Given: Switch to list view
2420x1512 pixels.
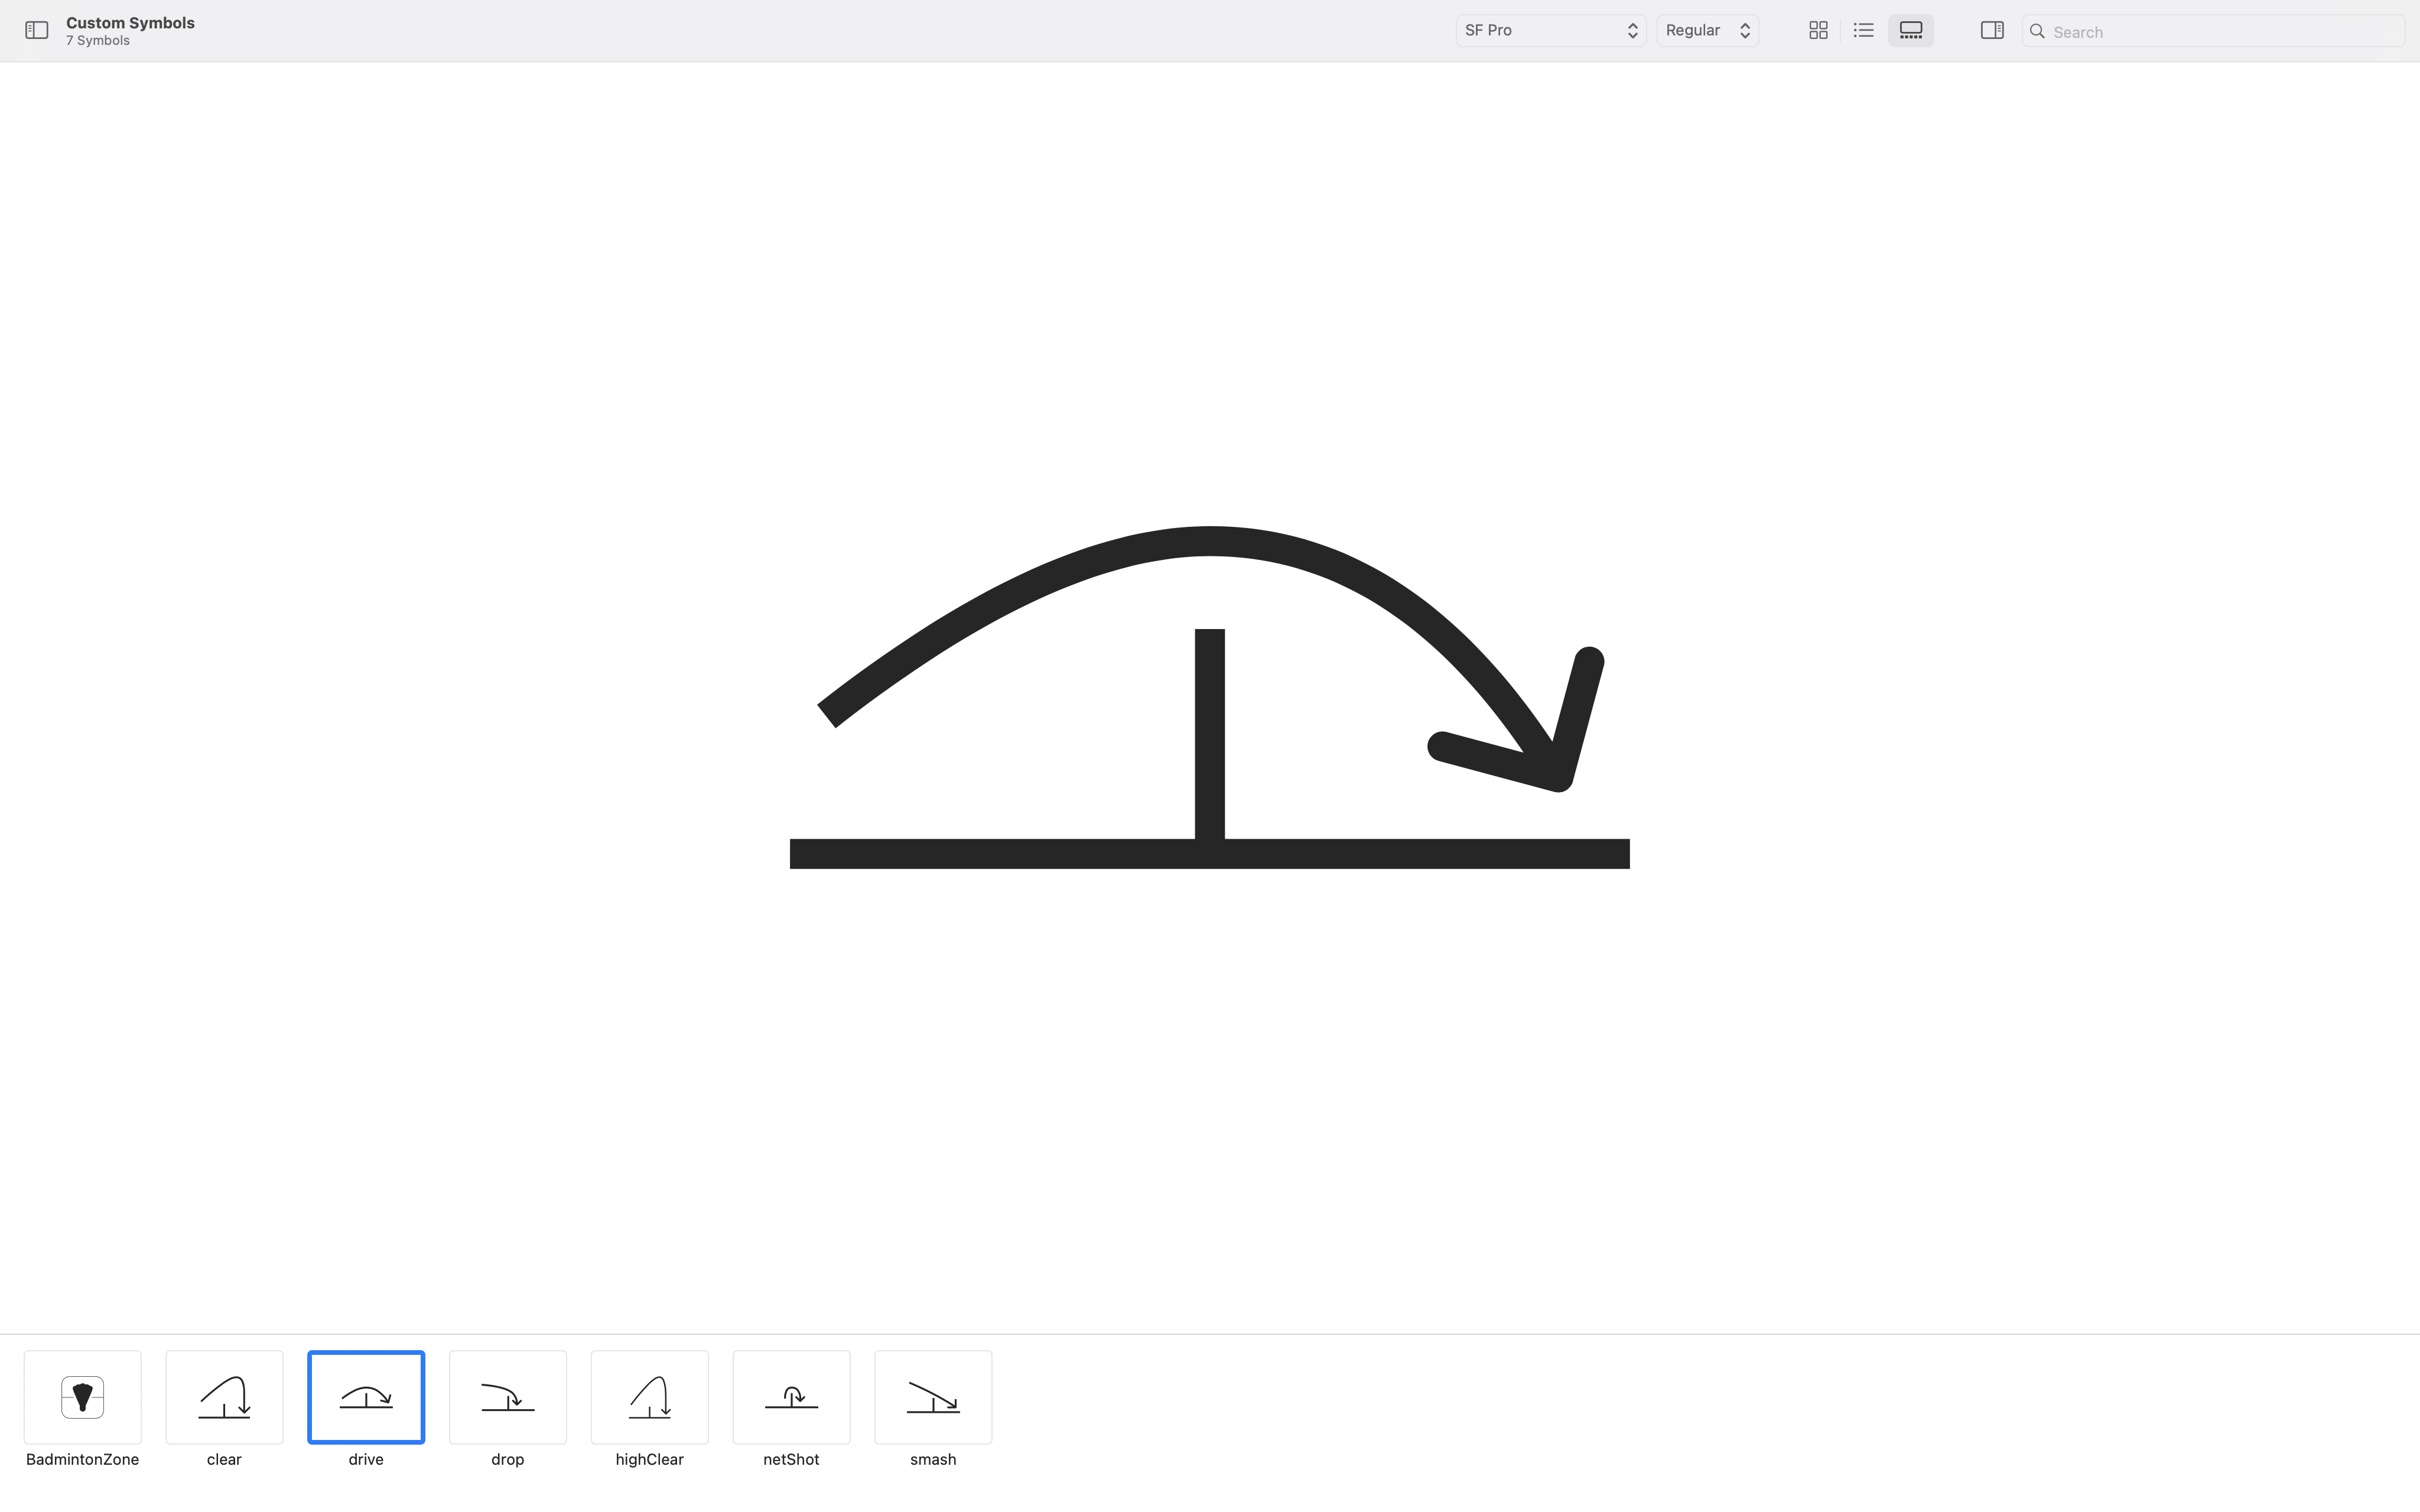Looking at the screenshot, I should pos(1863,31).
